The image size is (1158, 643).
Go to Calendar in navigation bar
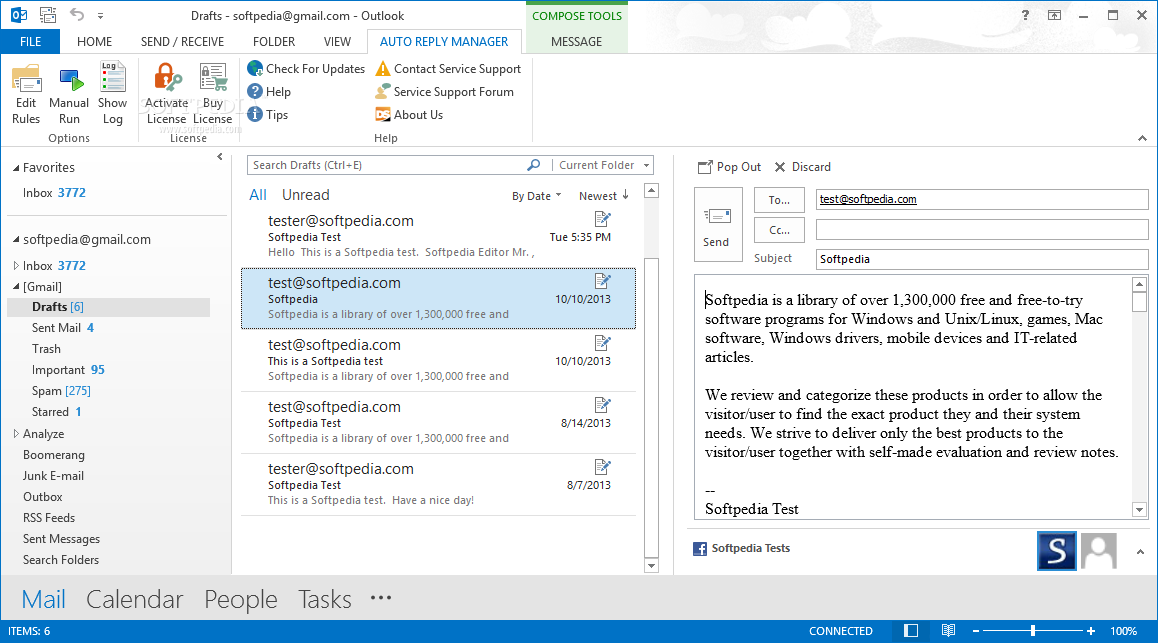pyautogui.click(x=134, y=599)
